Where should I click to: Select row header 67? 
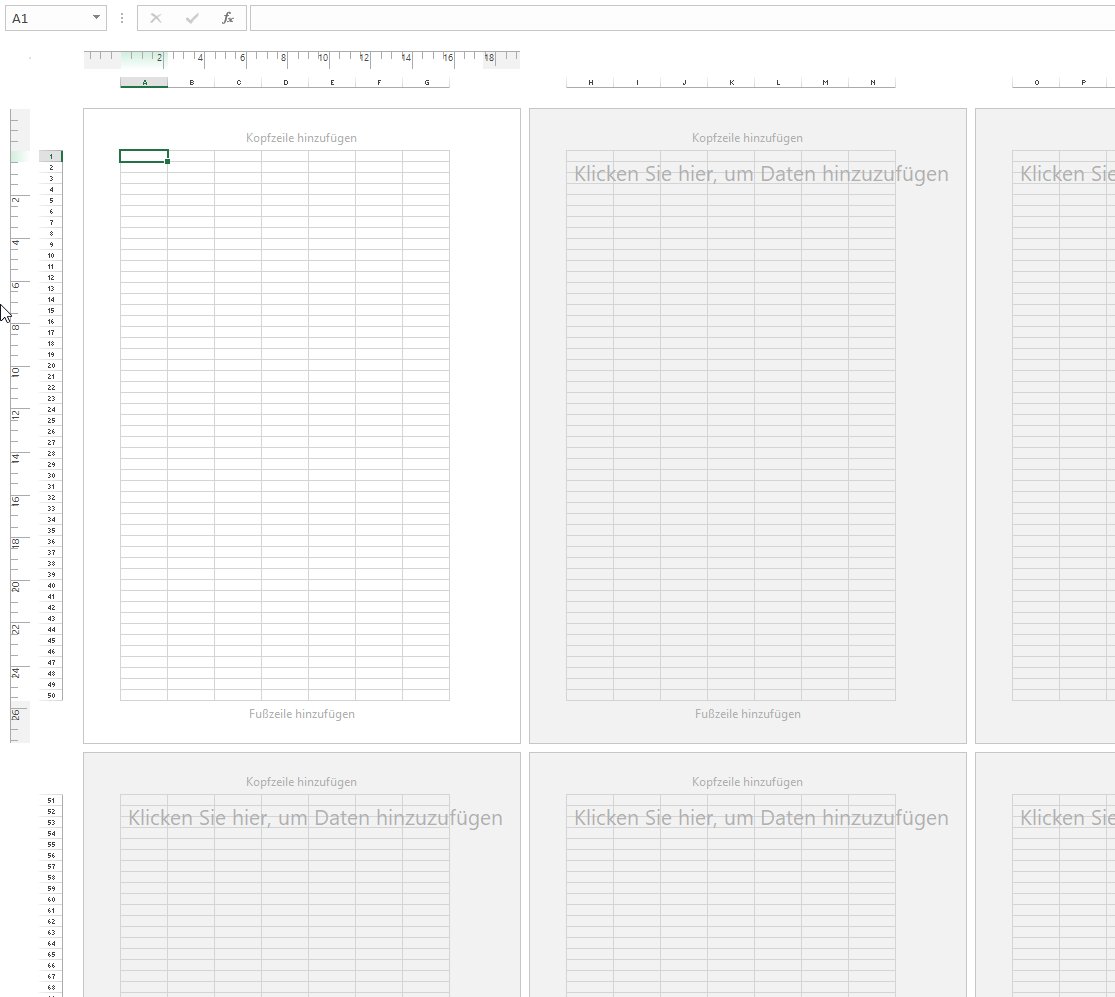[51, 976]
